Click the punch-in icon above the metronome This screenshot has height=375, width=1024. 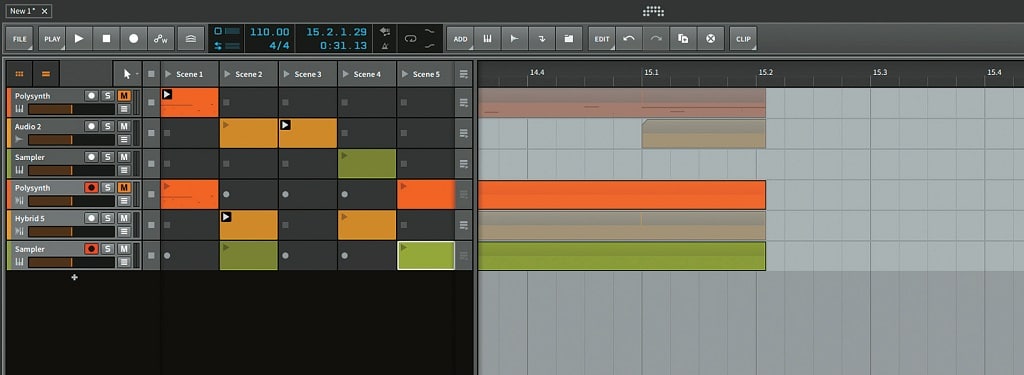[x=385, y=31]
